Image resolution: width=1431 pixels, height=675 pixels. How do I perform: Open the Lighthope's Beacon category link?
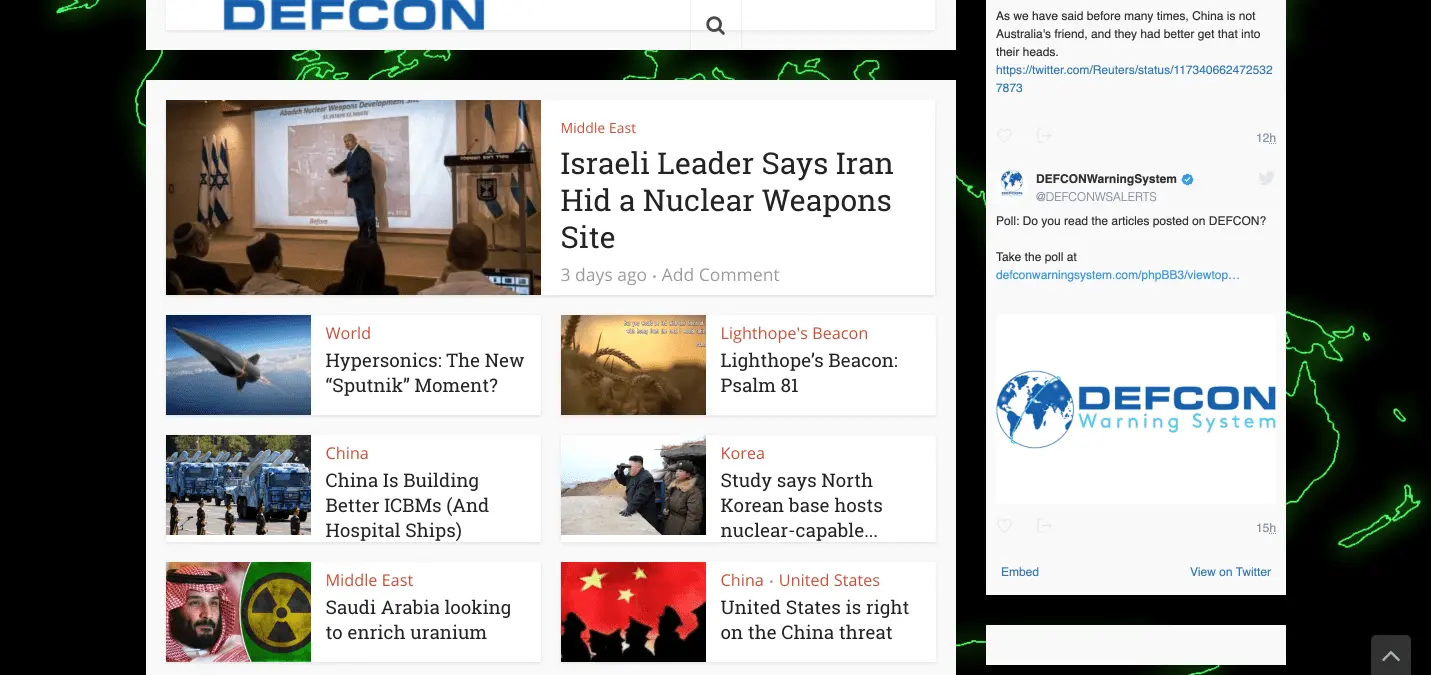coord(794,333)
